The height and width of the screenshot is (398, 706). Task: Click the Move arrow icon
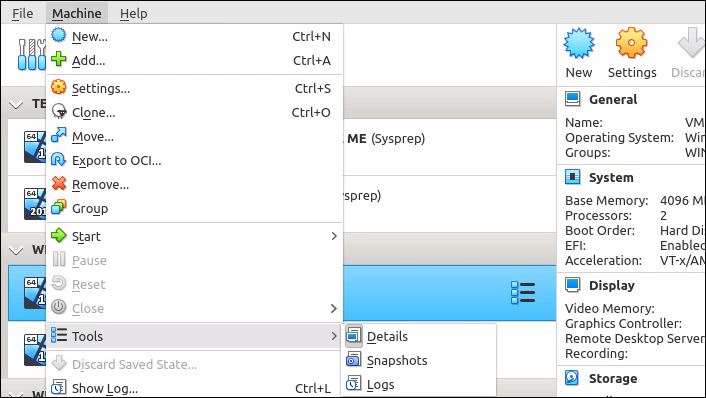click(59, 135)
